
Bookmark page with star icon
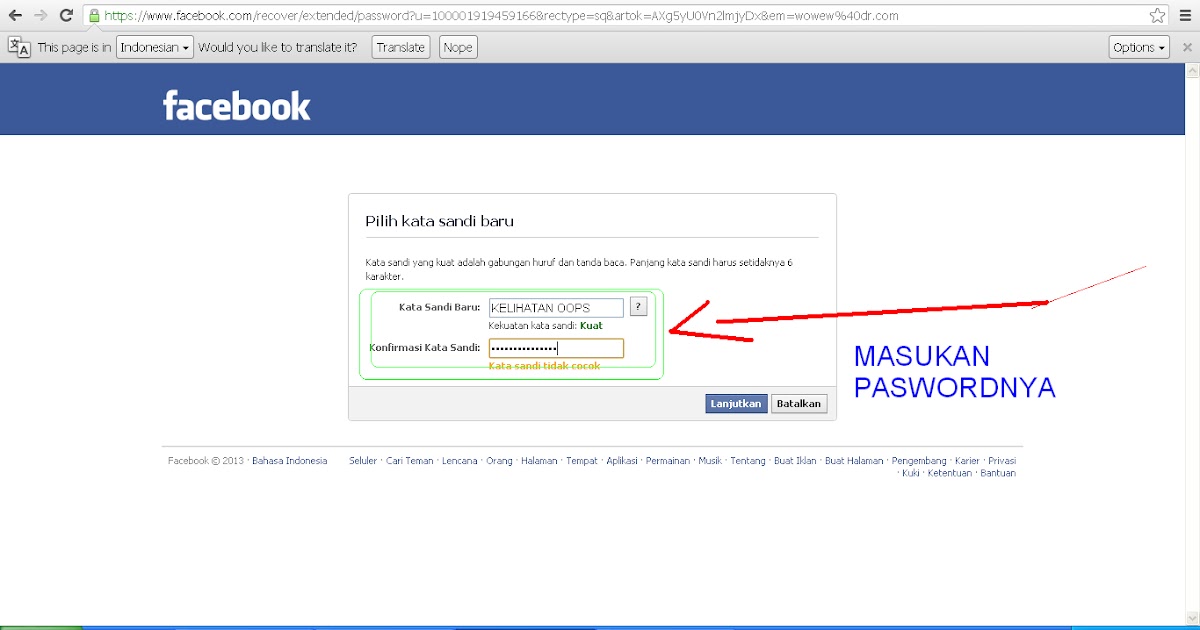click(x=1157, y=16)
